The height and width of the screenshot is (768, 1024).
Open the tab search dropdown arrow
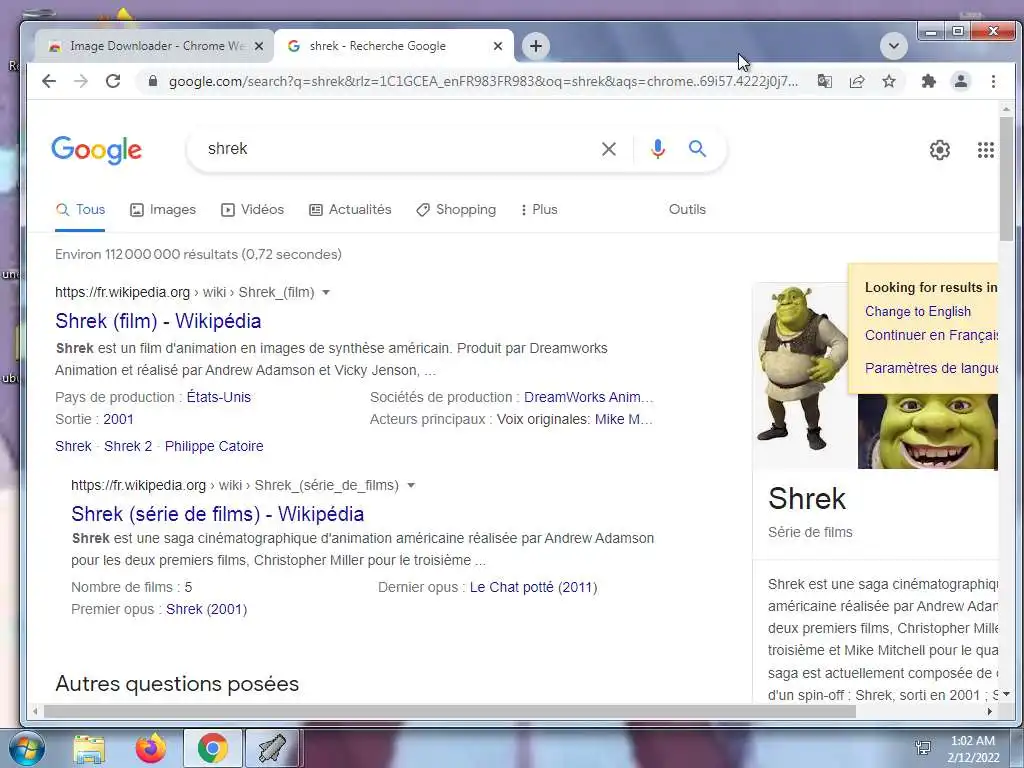pos(894,46)
